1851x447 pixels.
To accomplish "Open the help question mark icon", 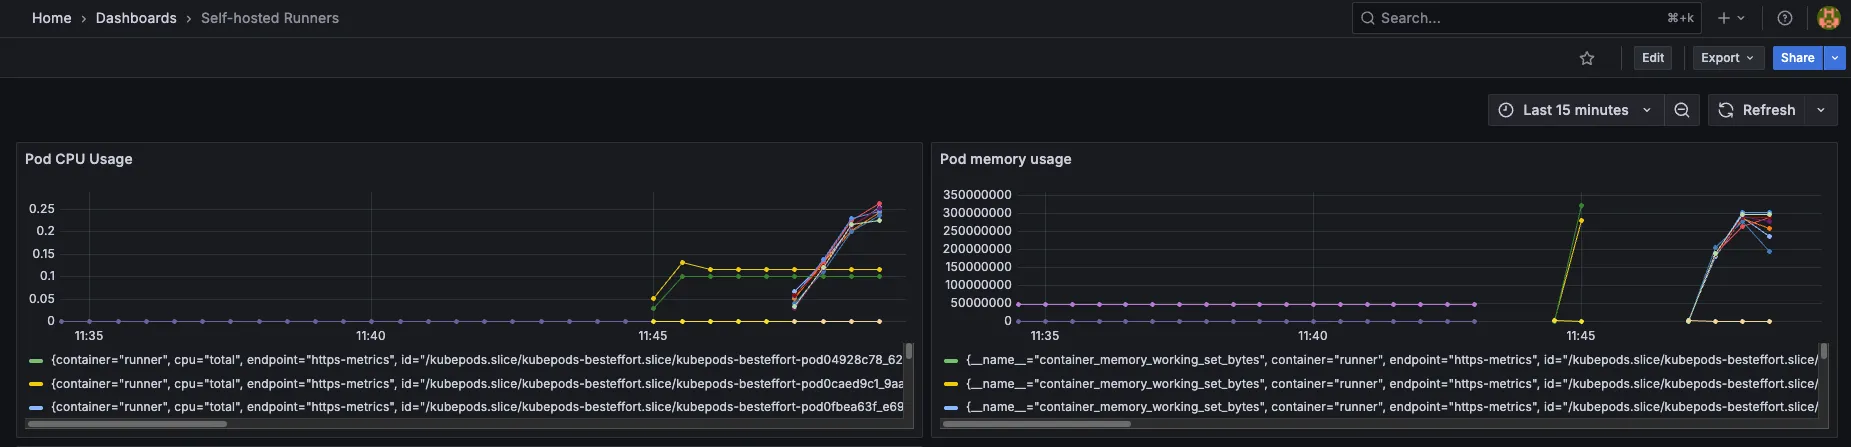I will tap(1785, 18).
